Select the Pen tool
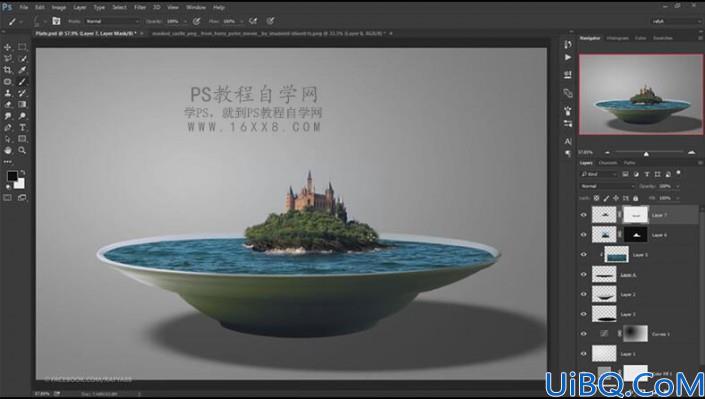Viewport: 705px width, 399px height. pos(8,128)
